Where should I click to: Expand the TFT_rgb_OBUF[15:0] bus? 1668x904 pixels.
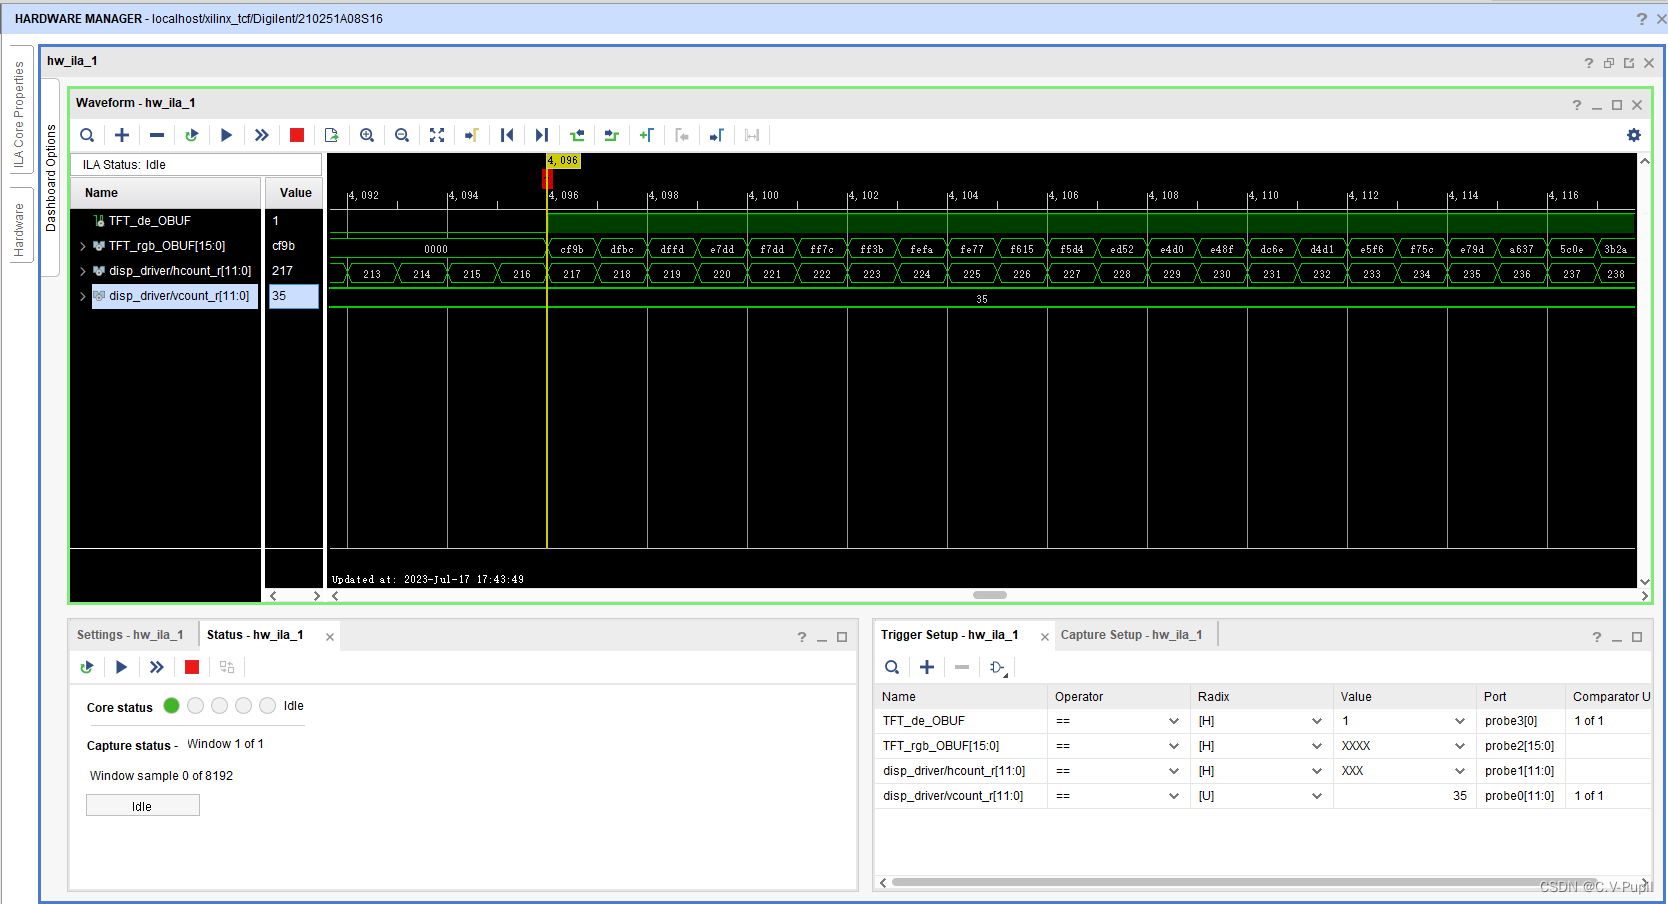(x=82, y=246)
